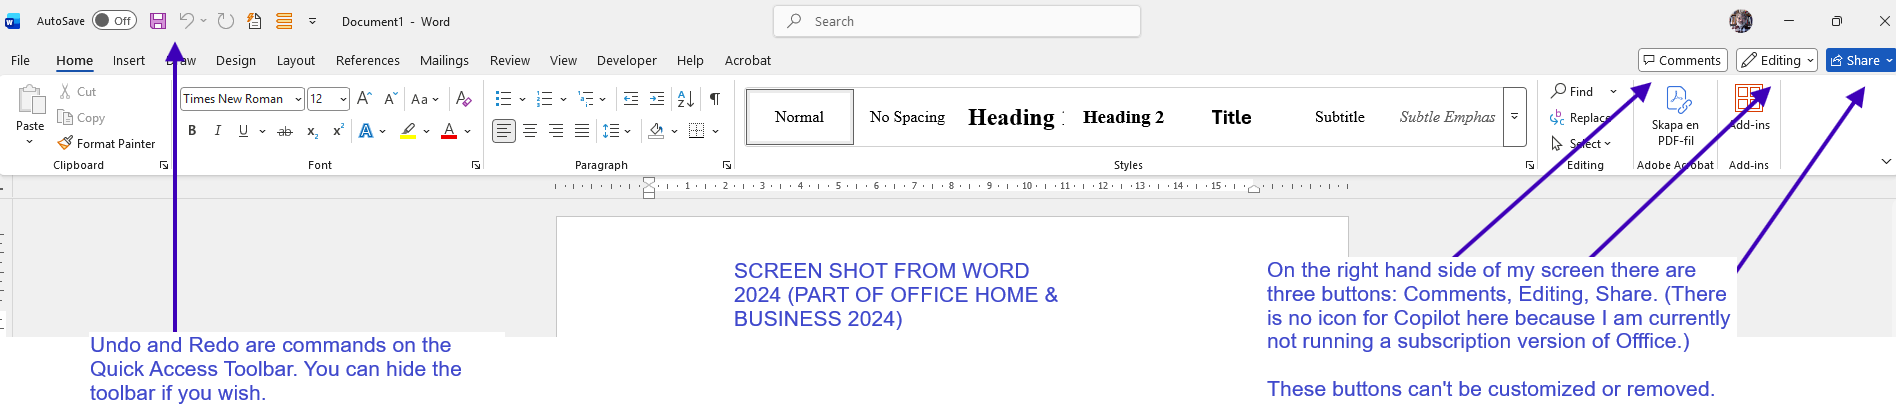Toggle Superscript formatting
Viewport: 1896px width, 411px height.
click(338, 131)
